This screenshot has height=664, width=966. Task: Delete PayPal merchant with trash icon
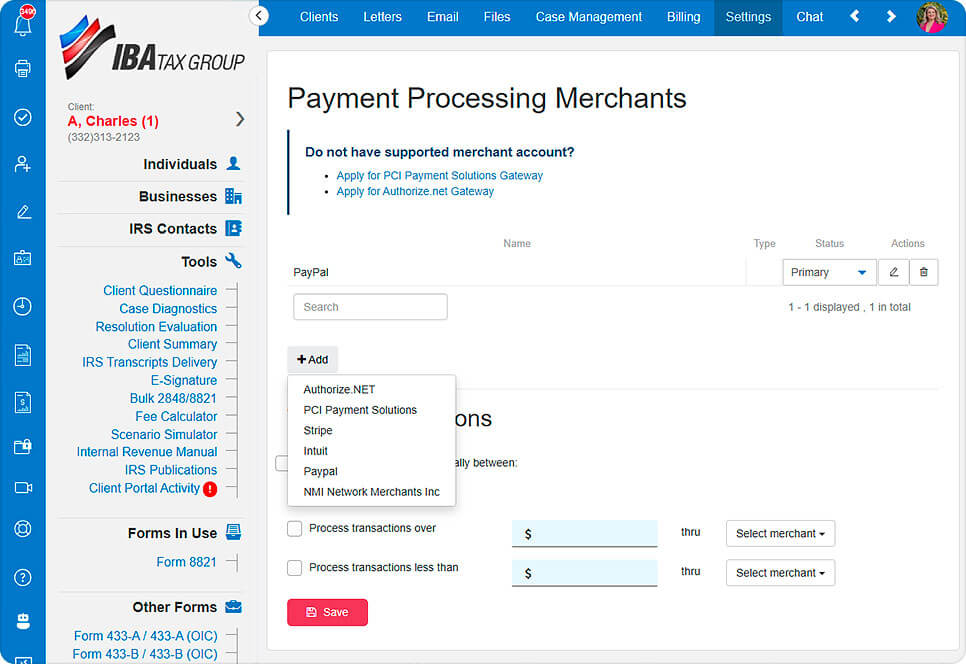[x=923, y=272]
